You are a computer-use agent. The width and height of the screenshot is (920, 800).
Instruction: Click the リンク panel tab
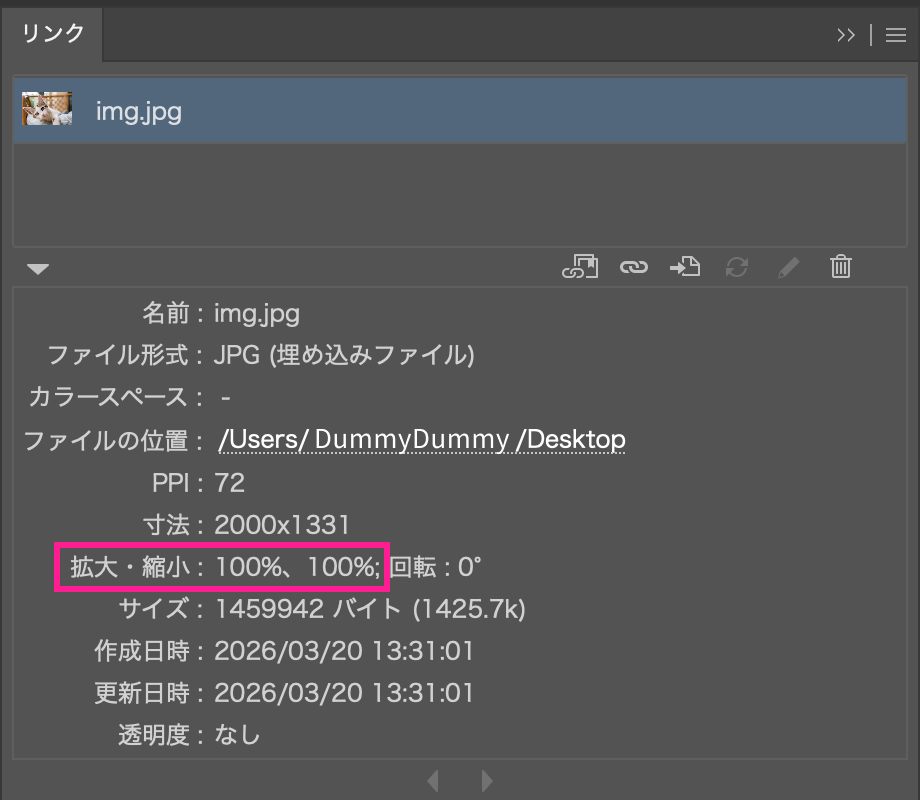[x=53, y=33]
